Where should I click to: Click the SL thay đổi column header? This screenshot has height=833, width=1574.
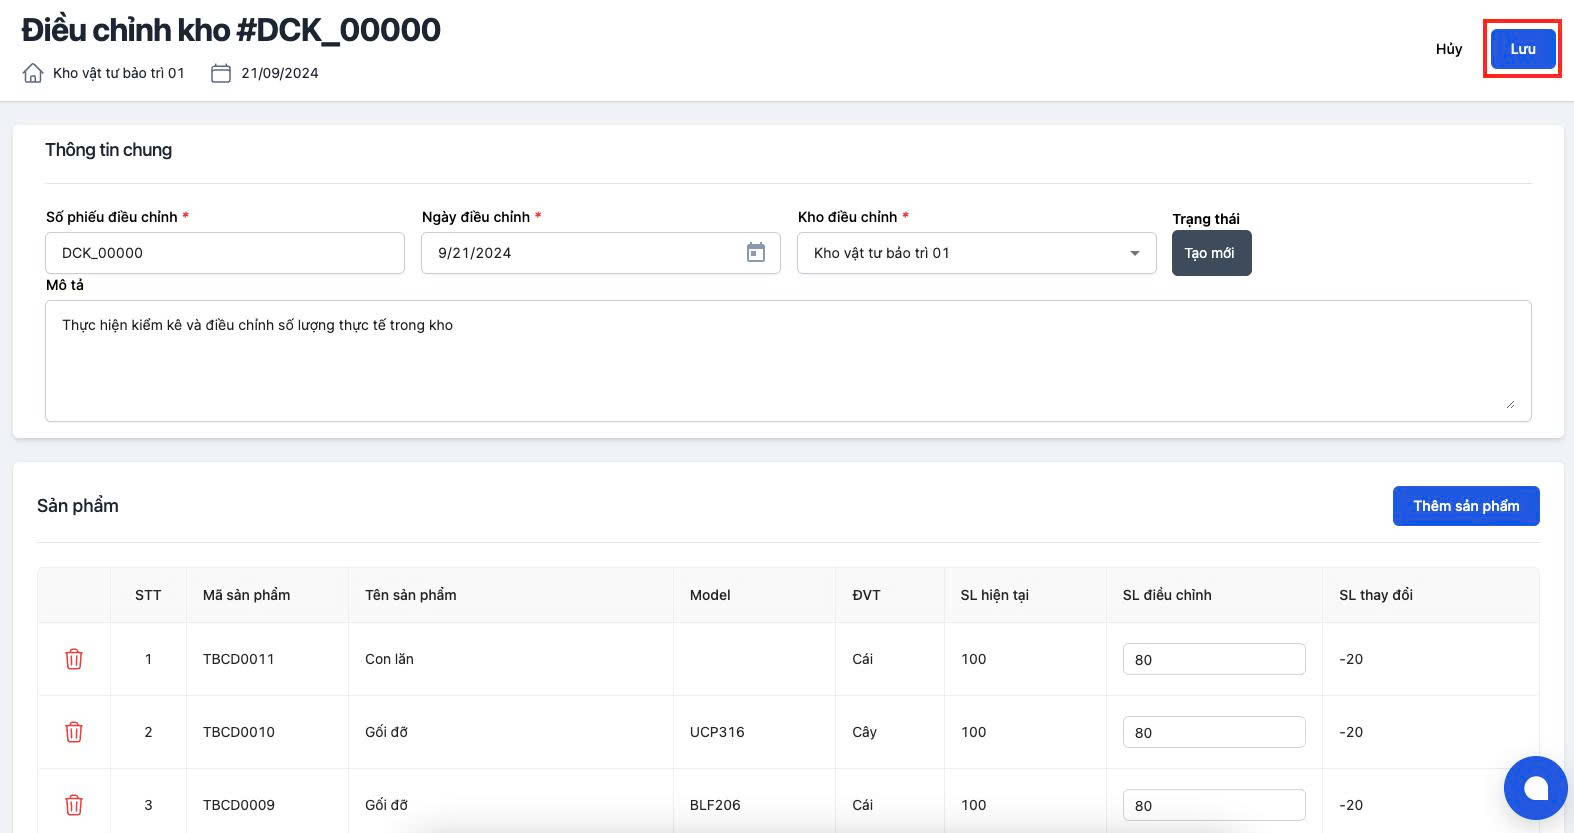pyautogui.click(x=1375, y=595)
